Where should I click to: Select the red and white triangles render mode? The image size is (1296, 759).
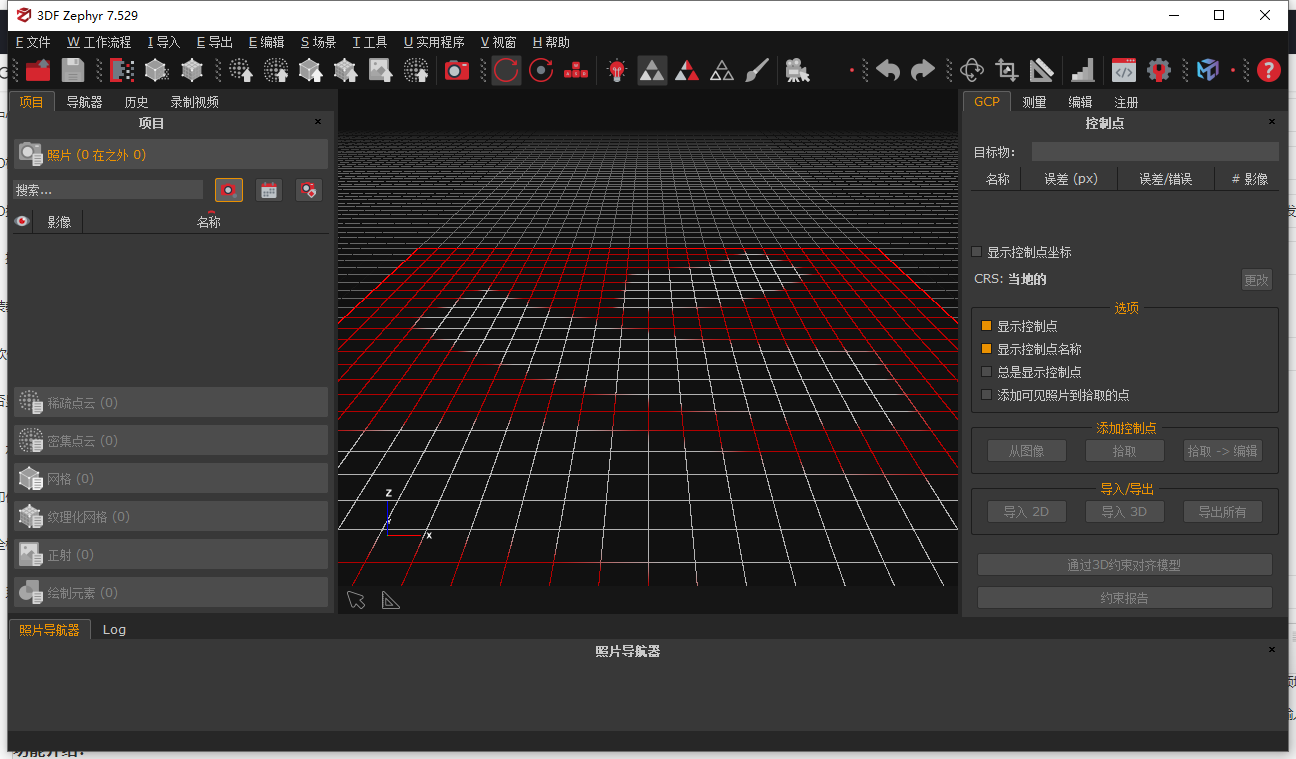[x=687, y=70]
